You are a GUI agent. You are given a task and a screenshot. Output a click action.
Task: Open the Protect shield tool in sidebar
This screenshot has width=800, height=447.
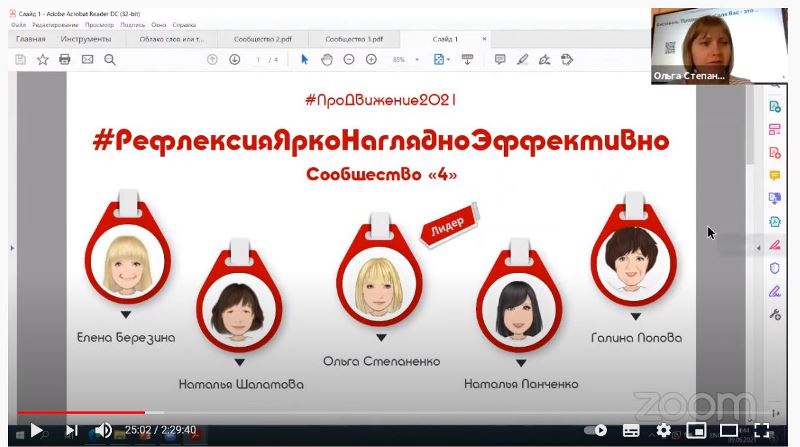pos(774,268)
